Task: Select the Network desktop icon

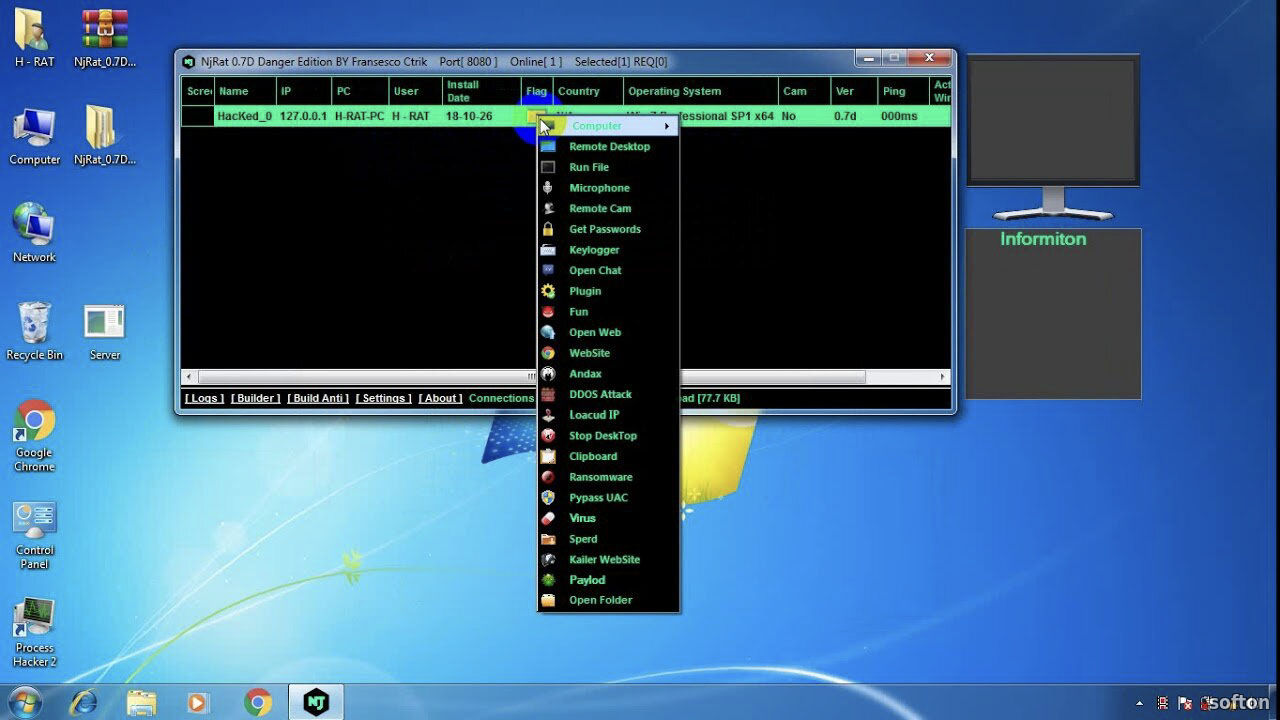Action: click(34, 233)
